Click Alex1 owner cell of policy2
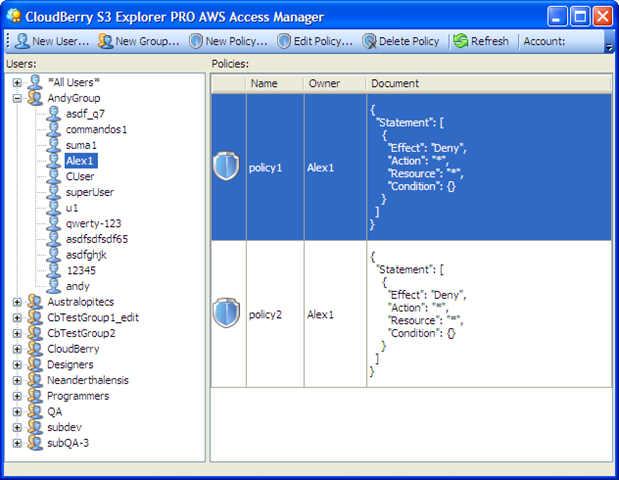 pyautogui.click(x=335, y=314)
